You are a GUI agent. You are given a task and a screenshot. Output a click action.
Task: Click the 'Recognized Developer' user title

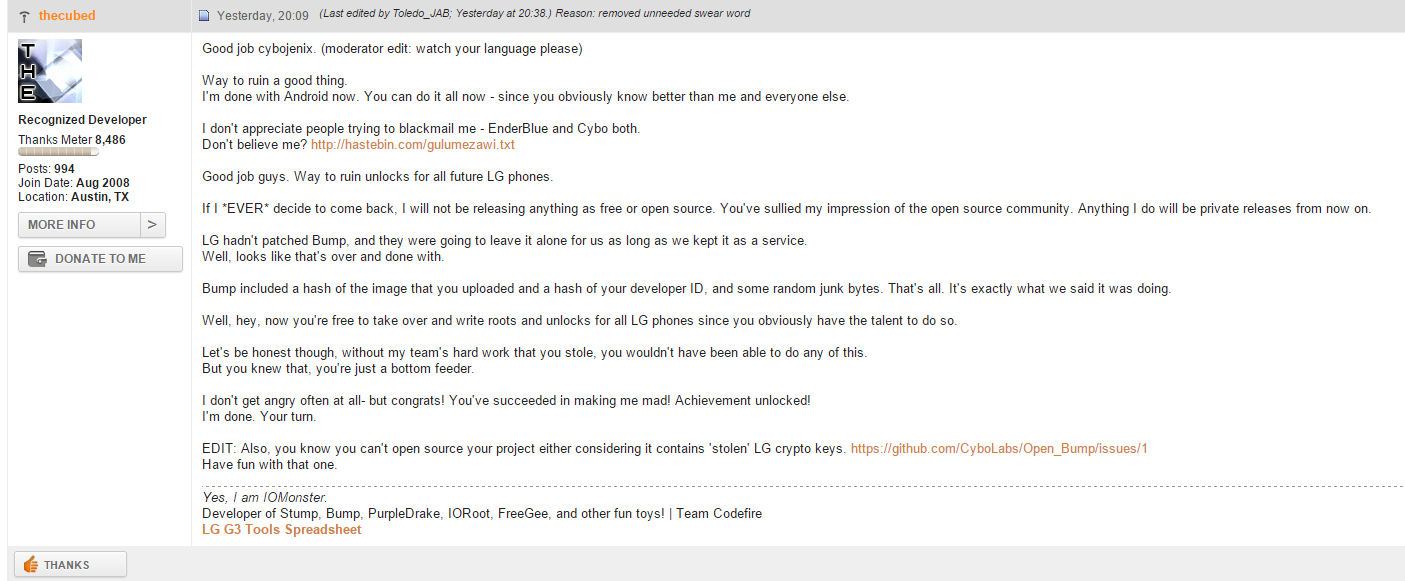82,120
